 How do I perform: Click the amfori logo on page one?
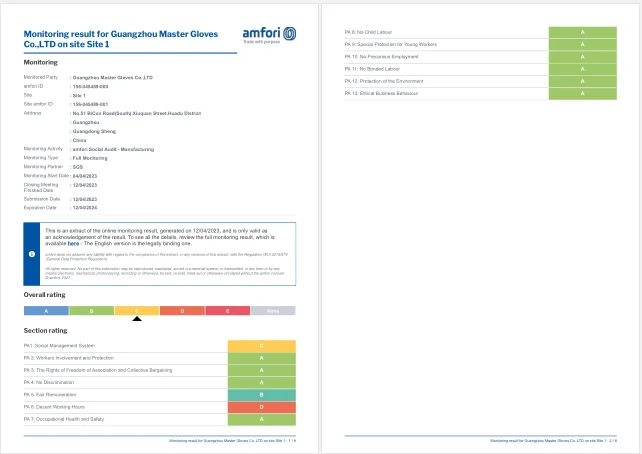coord(269,34)
